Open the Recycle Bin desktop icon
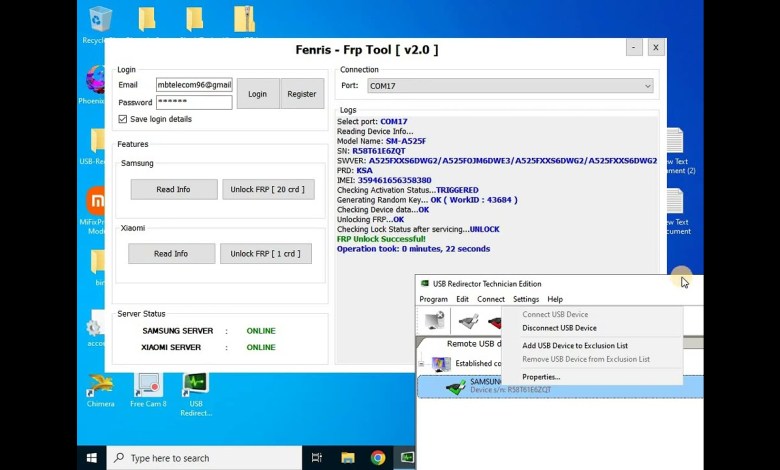 point(100,20)
